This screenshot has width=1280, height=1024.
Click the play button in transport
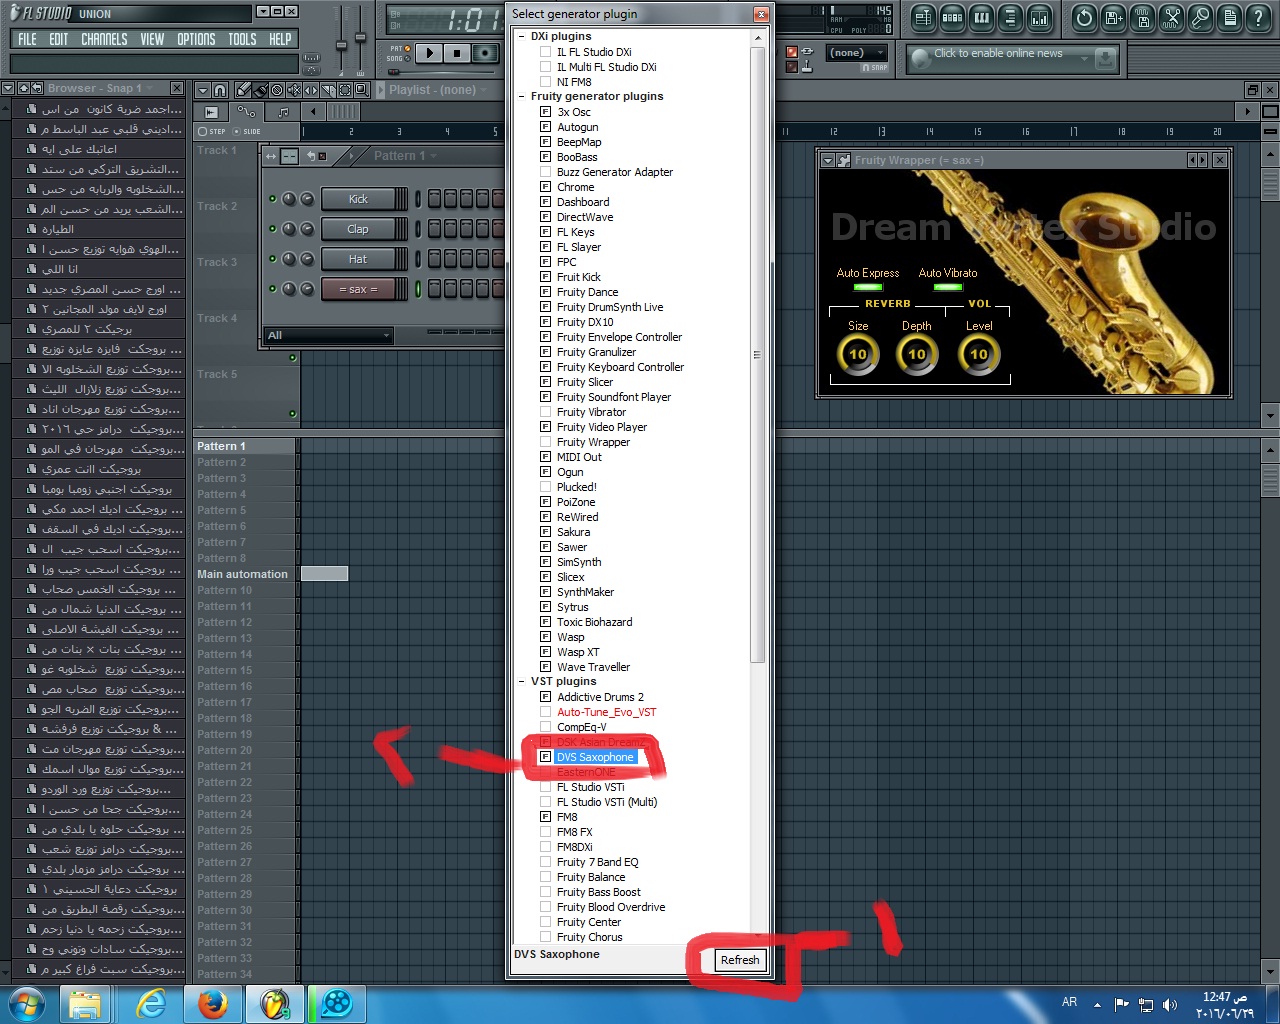(429, 53)
